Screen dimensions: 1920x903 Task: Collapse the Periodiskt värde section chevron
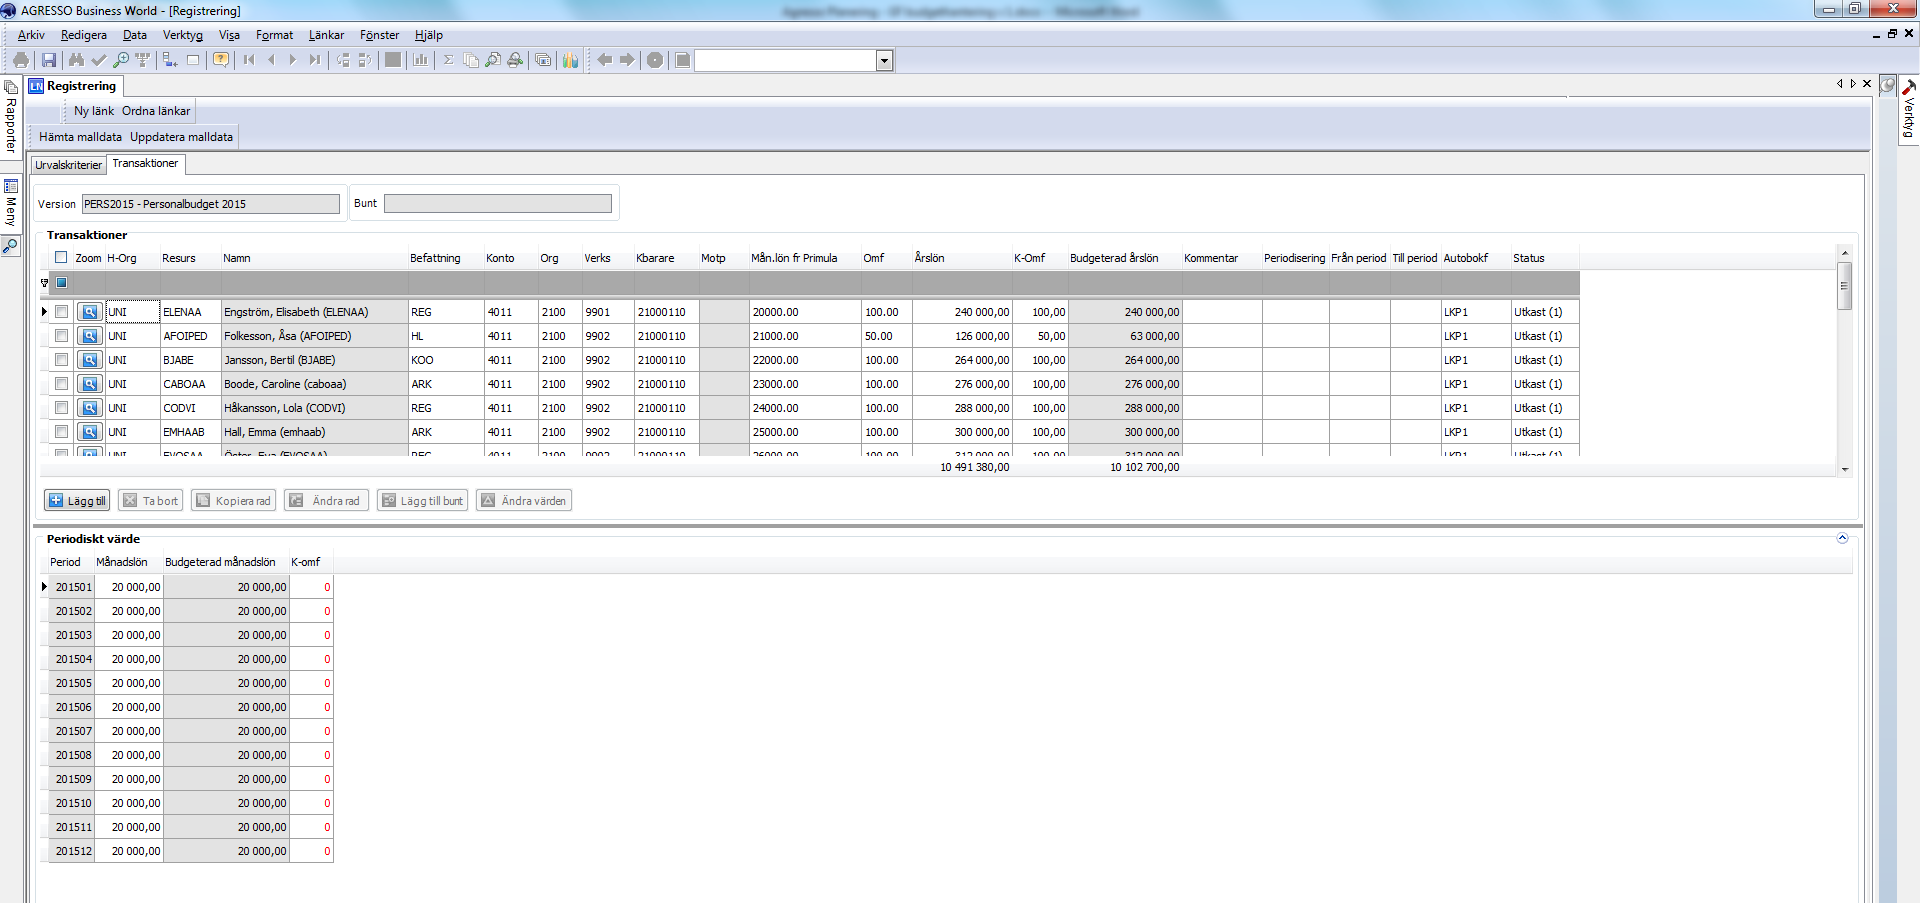(1842, 538)
